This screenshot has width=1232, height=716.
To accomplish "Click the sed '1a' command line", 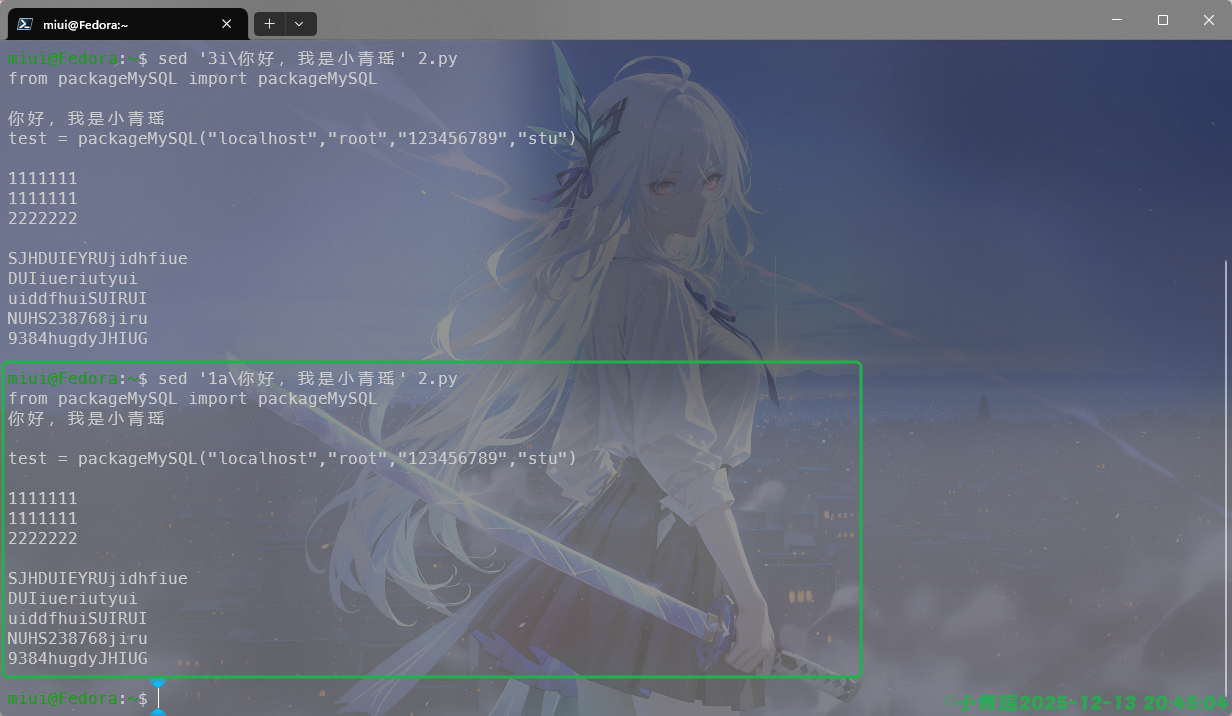I will 300,378.
